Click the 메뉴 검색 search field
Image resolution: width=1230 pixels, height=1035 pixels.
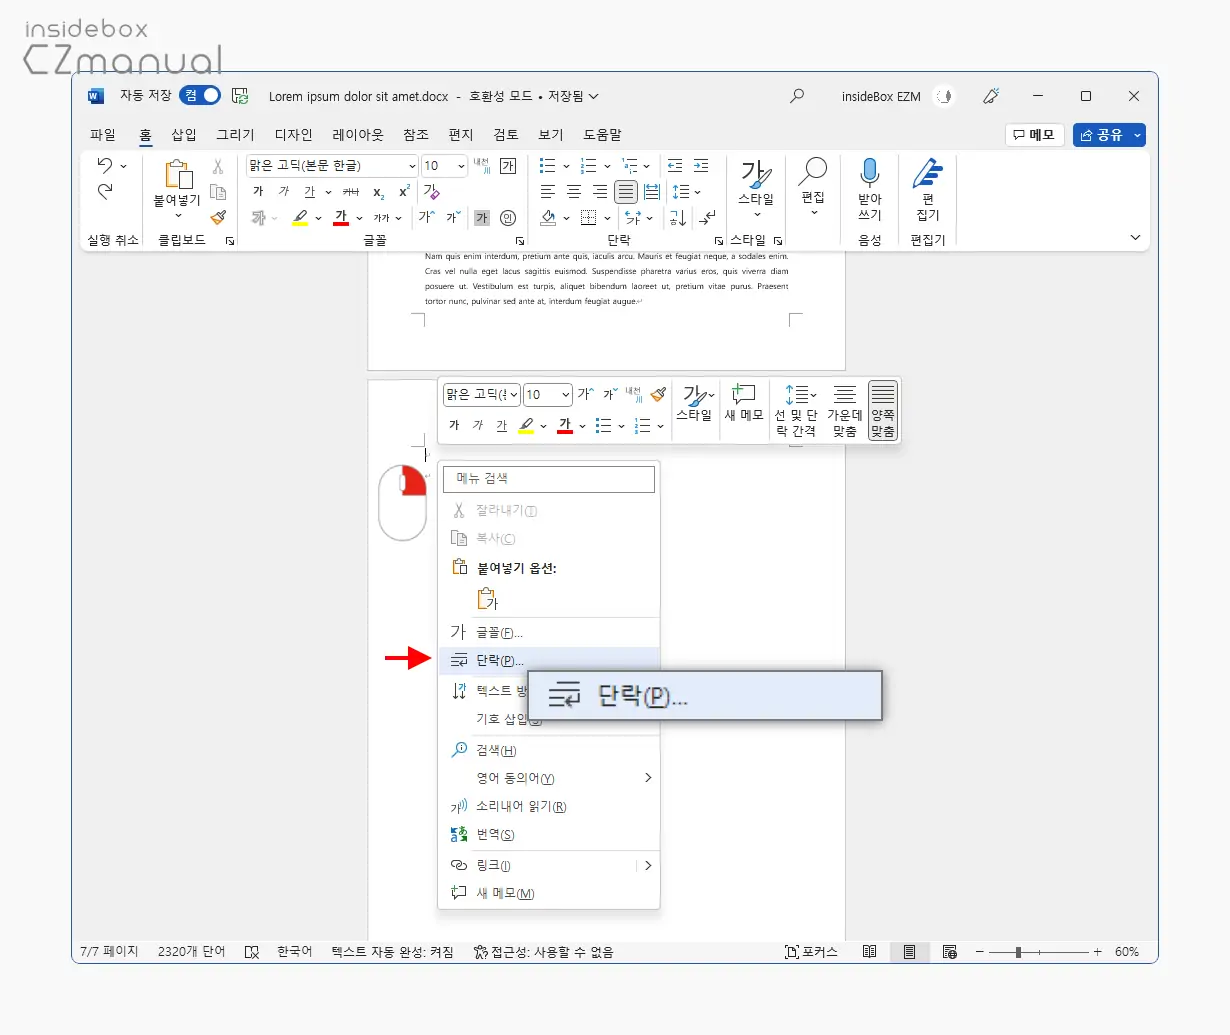(548, 479)
